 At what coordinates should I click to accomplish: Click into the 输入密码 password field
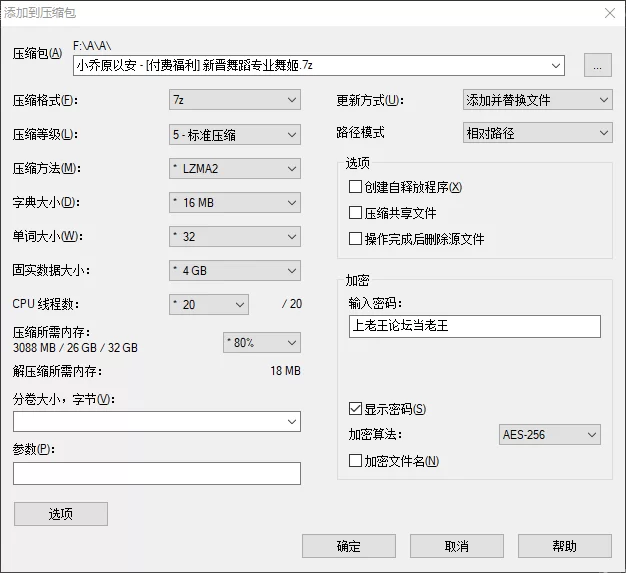pos(475,326)
